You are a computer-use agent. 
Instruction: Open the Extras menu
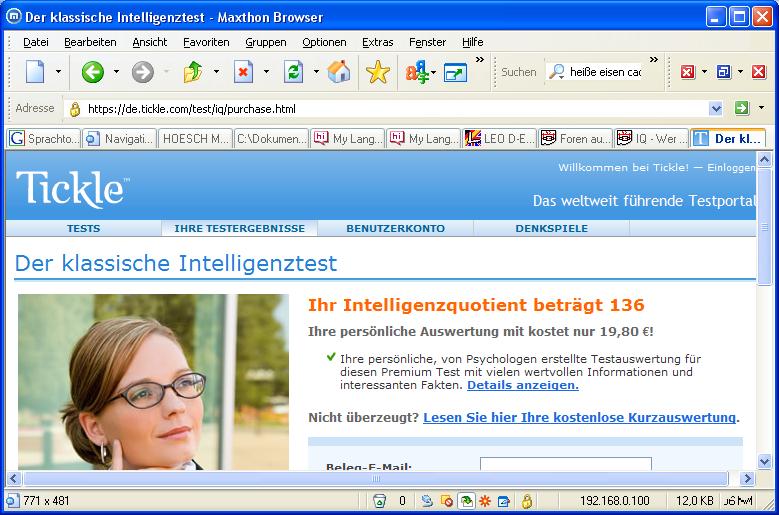click(378, 42)
